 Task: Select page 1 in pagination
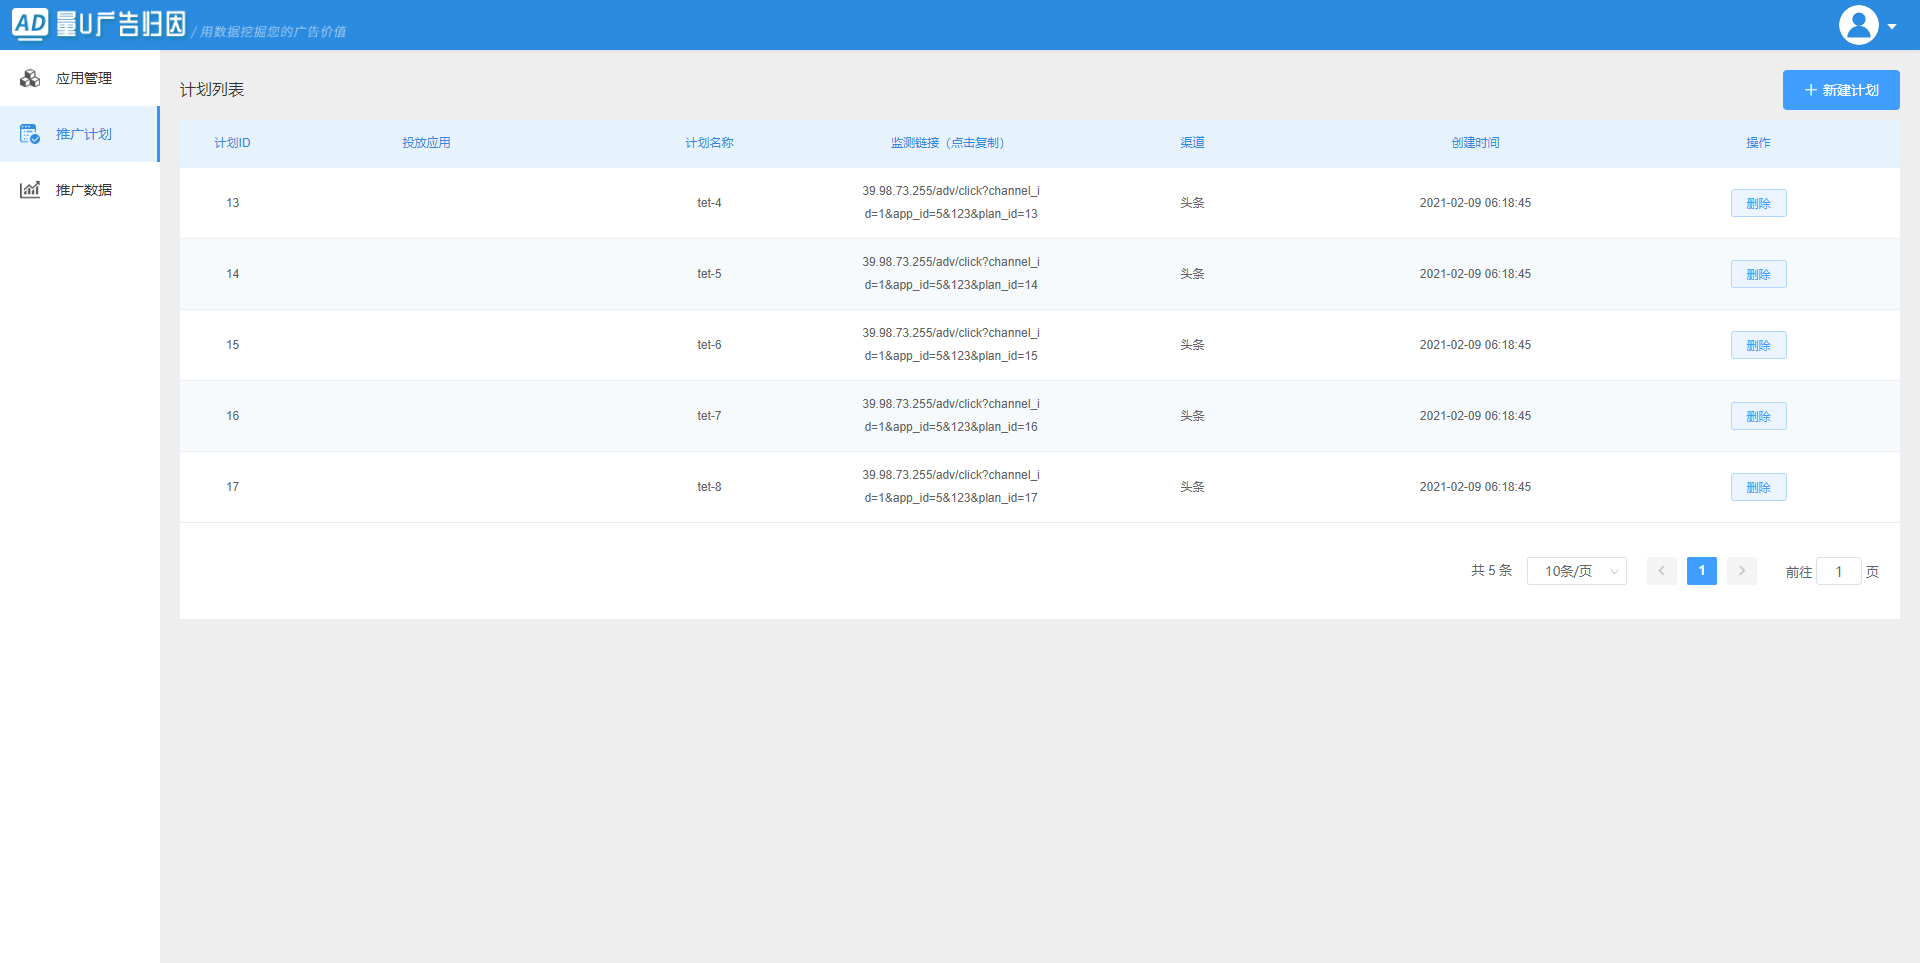tap(1701, 571)
